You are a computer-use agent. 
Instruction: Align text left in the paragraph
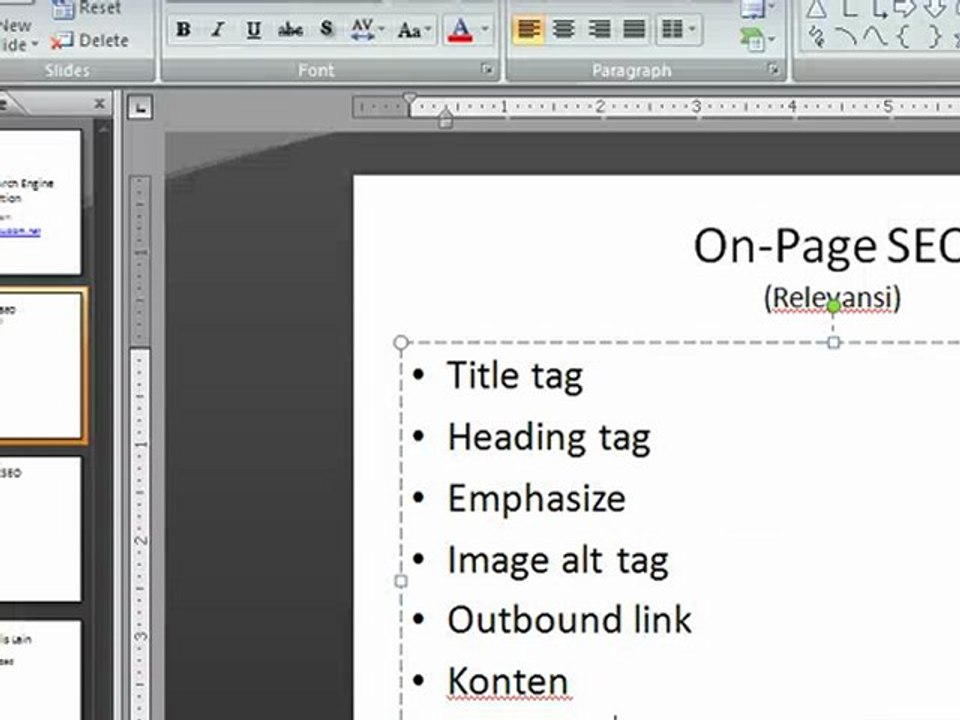pos(528,29)
